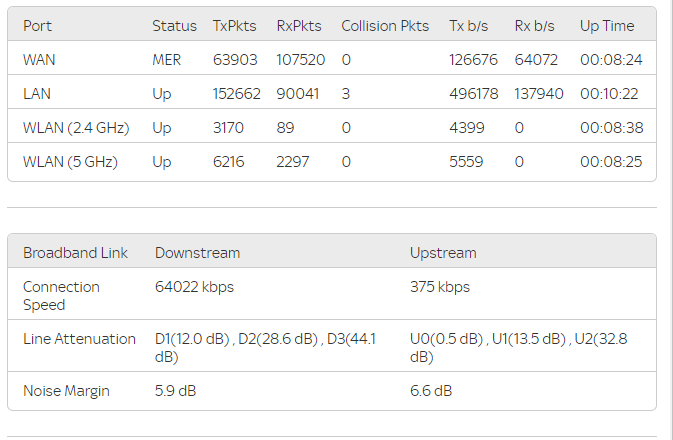Click the Collision Pkts column header
Screen dimensions: 673x440
pos(384,26)
